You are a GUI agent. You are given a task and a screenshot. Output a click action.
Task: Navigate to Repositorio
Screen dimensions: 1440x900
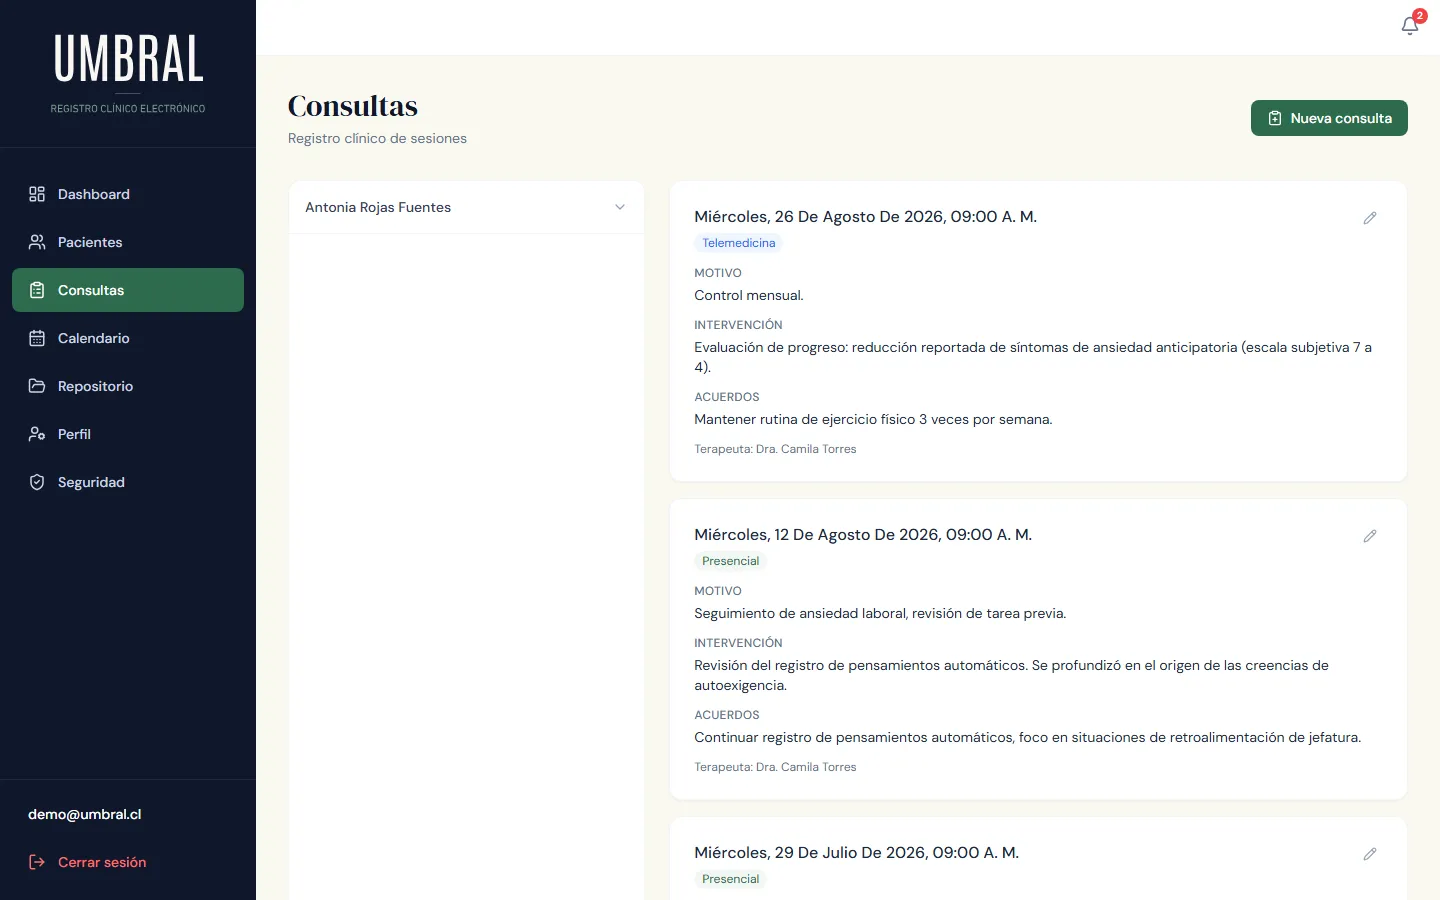point(128,386)
